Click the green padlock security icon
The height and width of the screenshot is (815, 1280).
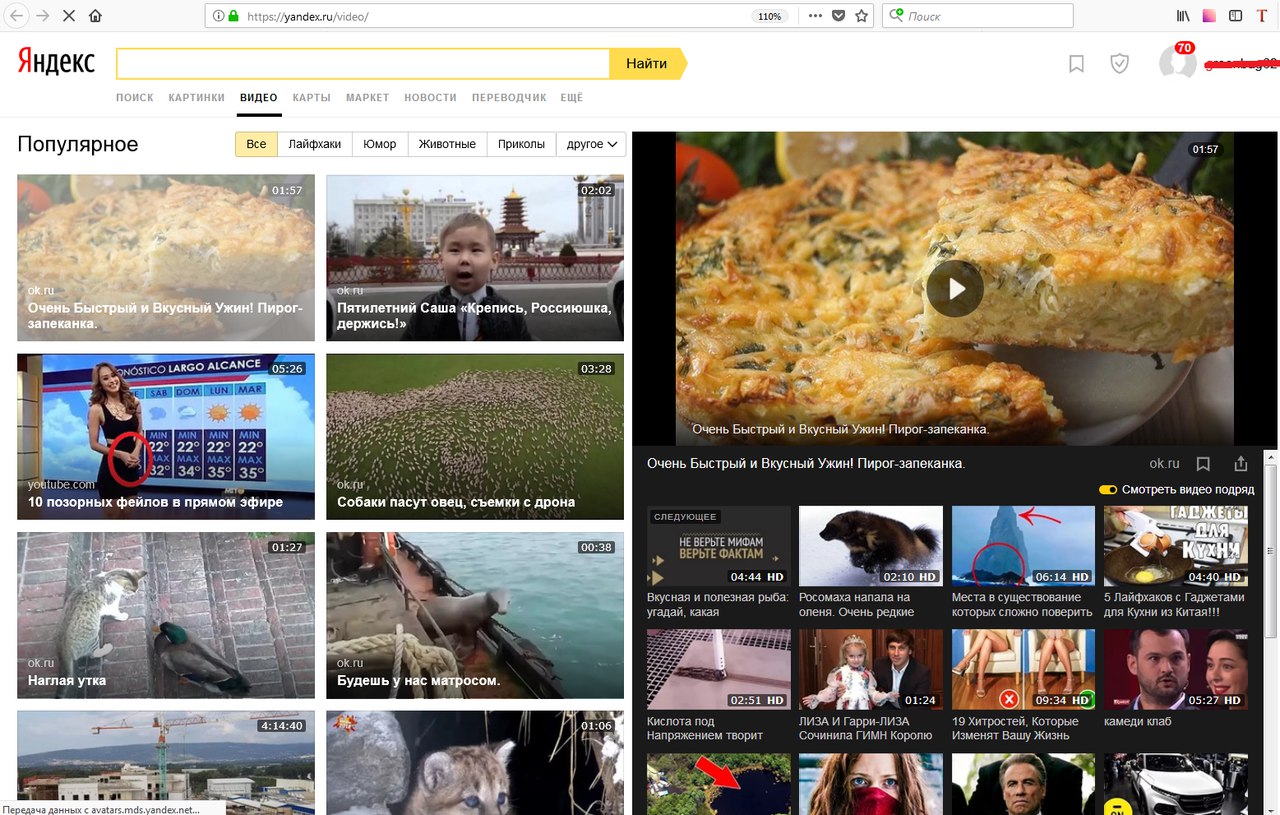(234, 16)
